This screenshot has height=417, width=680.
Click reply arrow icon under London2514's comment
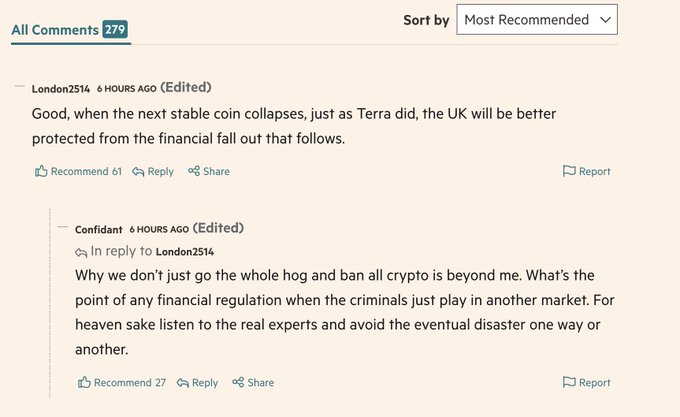(138, 172)
